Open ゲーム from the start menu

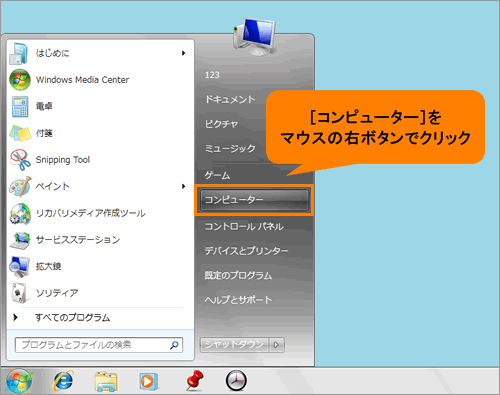tap(217, 175)
